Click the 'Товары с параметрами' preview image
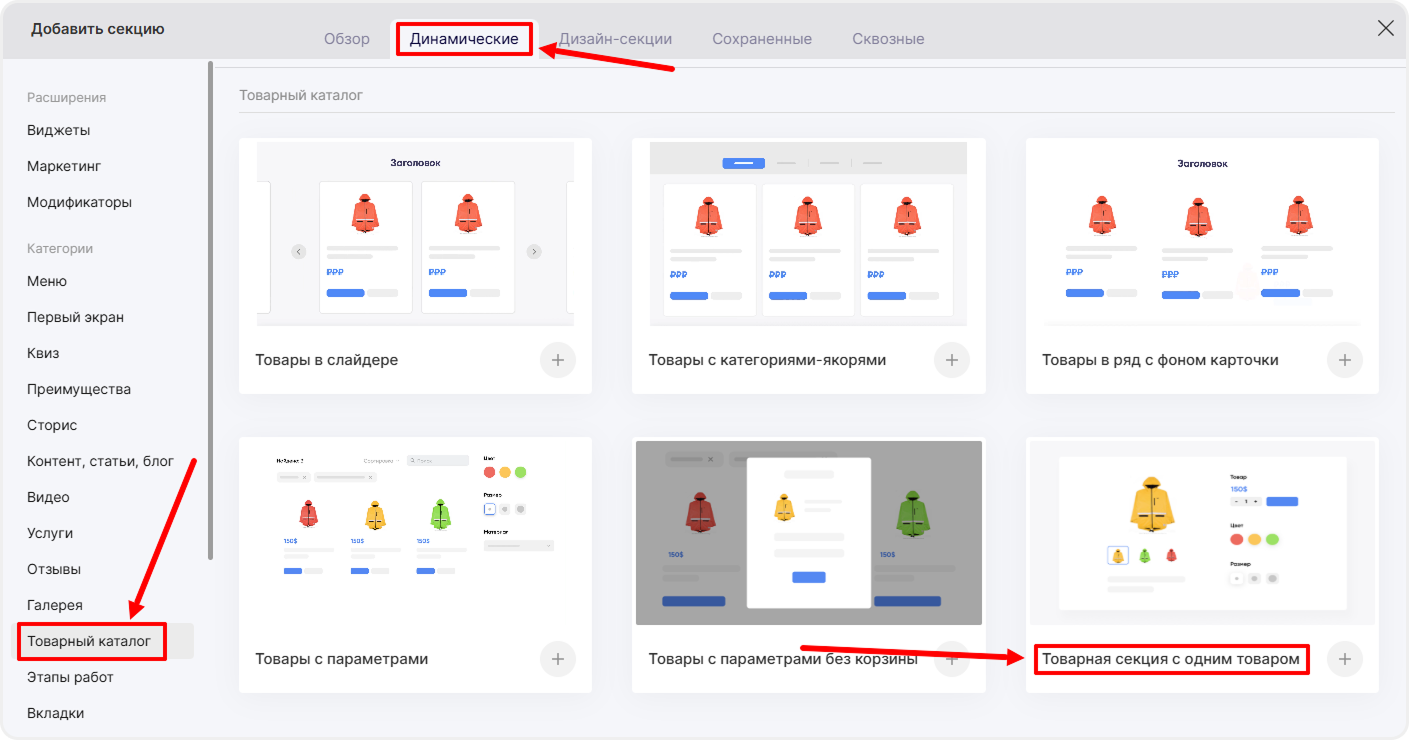Image resolution: width=1409 pixels, height=740 pixels. click(415, 530)
